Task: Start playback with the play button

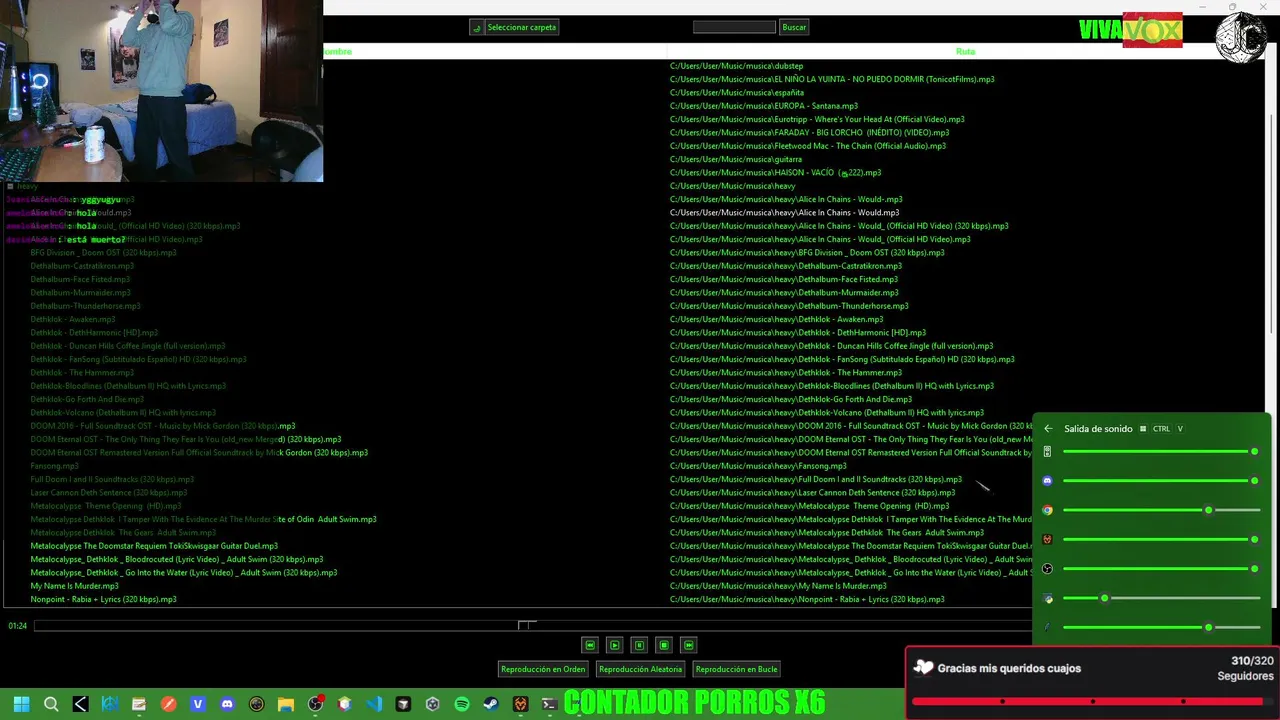Action: coord(615,645)
